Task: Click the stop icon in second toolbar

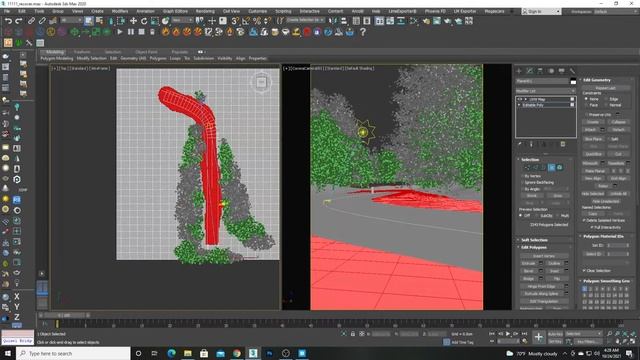Action: click(141, 32)
